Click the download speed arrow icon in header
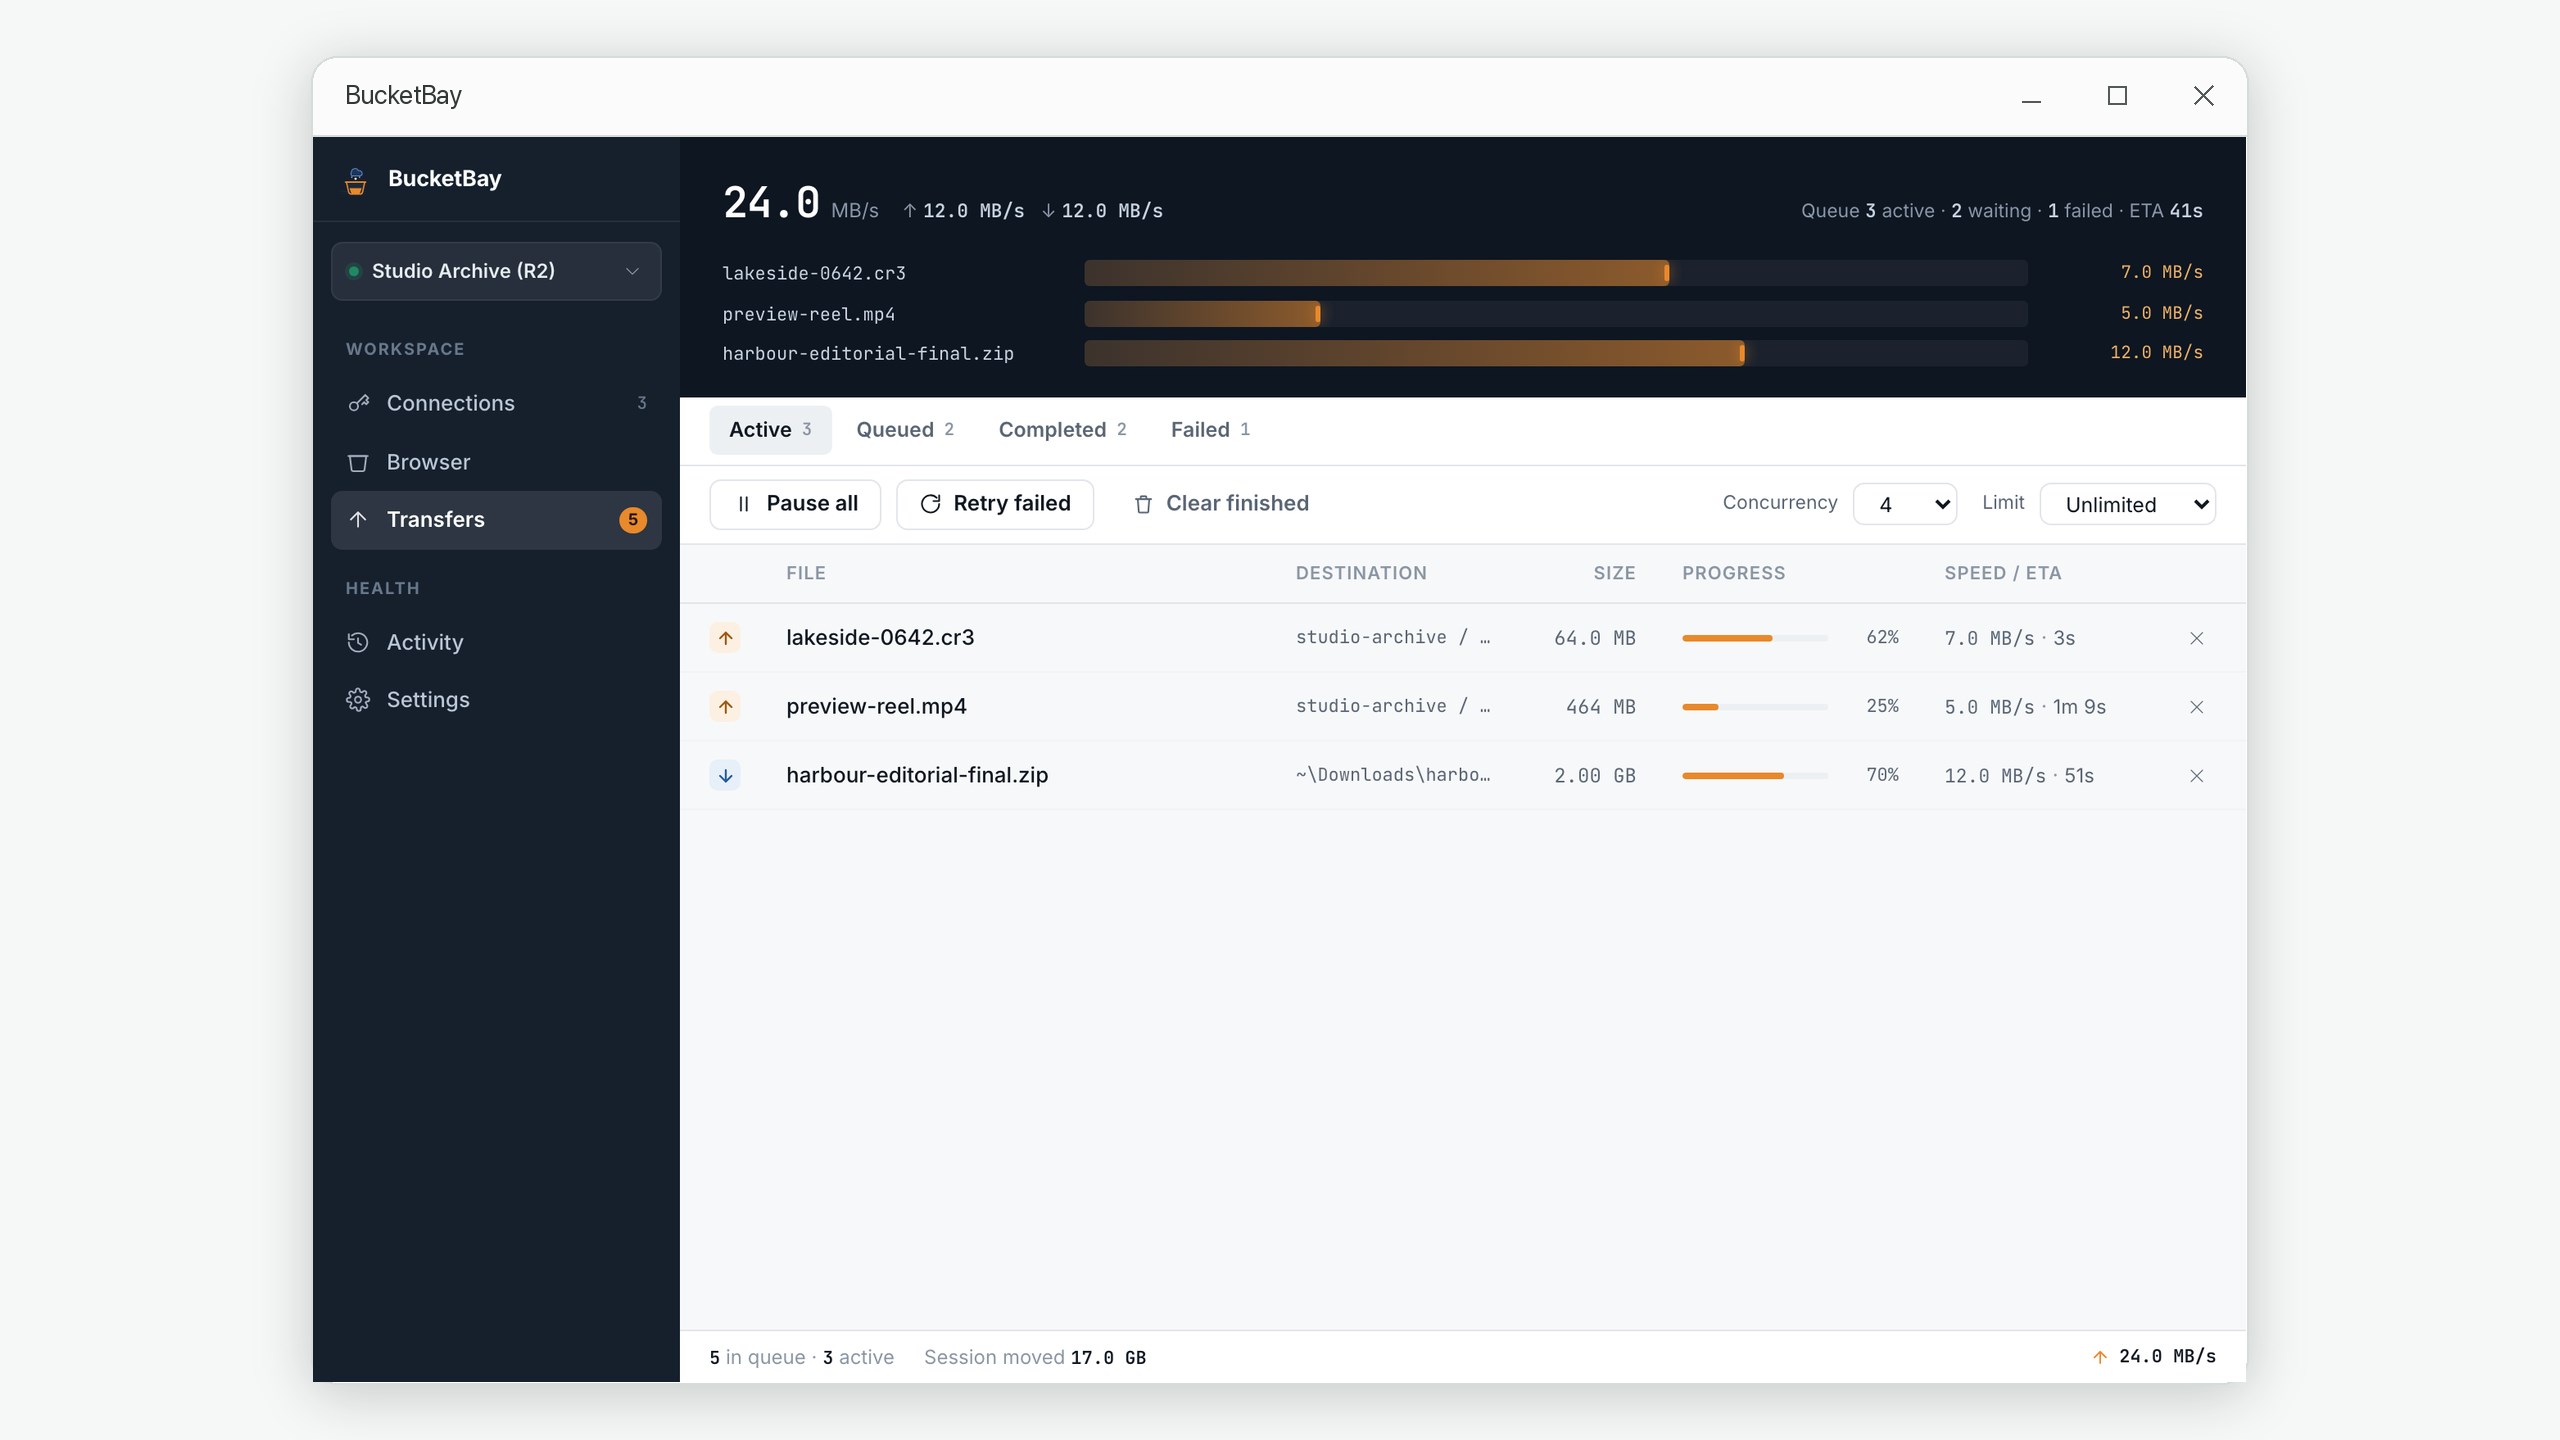Screen dimensions: 2560x1440 click(1048, 211)
